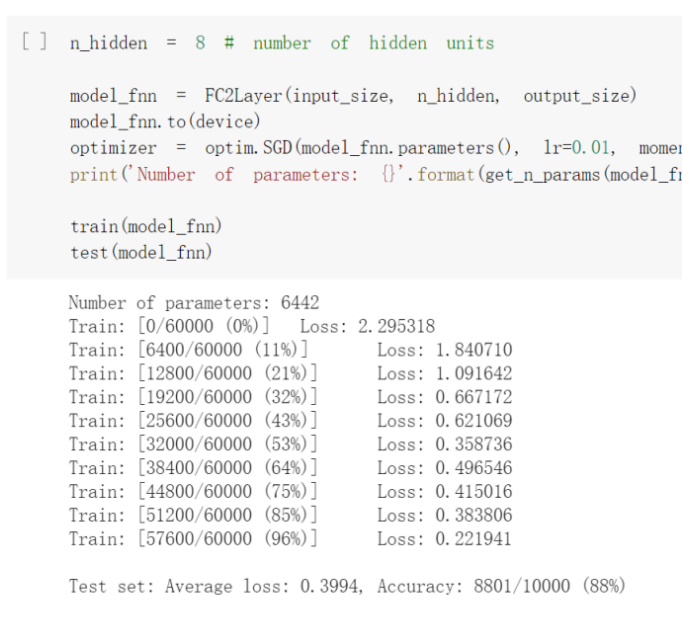The height and width of the screenshot is (638, 682).
Task: Click the 'number of hidden units' comment
Action: click(x=372, y=43)
